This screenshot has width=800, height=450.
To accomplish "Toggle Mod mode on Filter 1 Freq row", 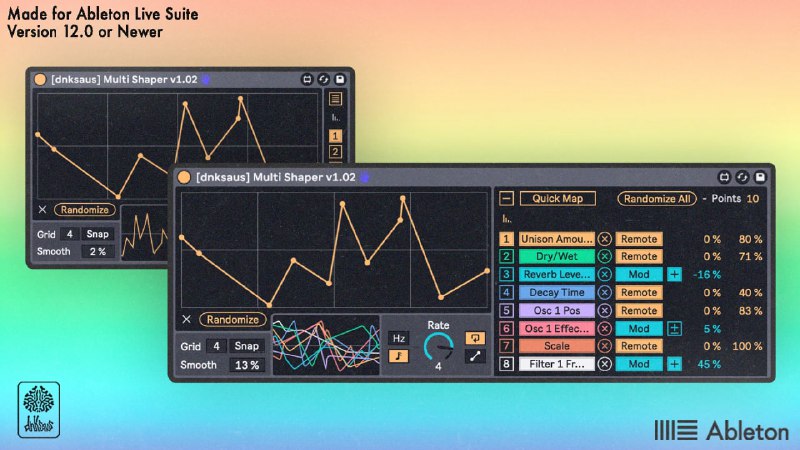I will point(639,364).
